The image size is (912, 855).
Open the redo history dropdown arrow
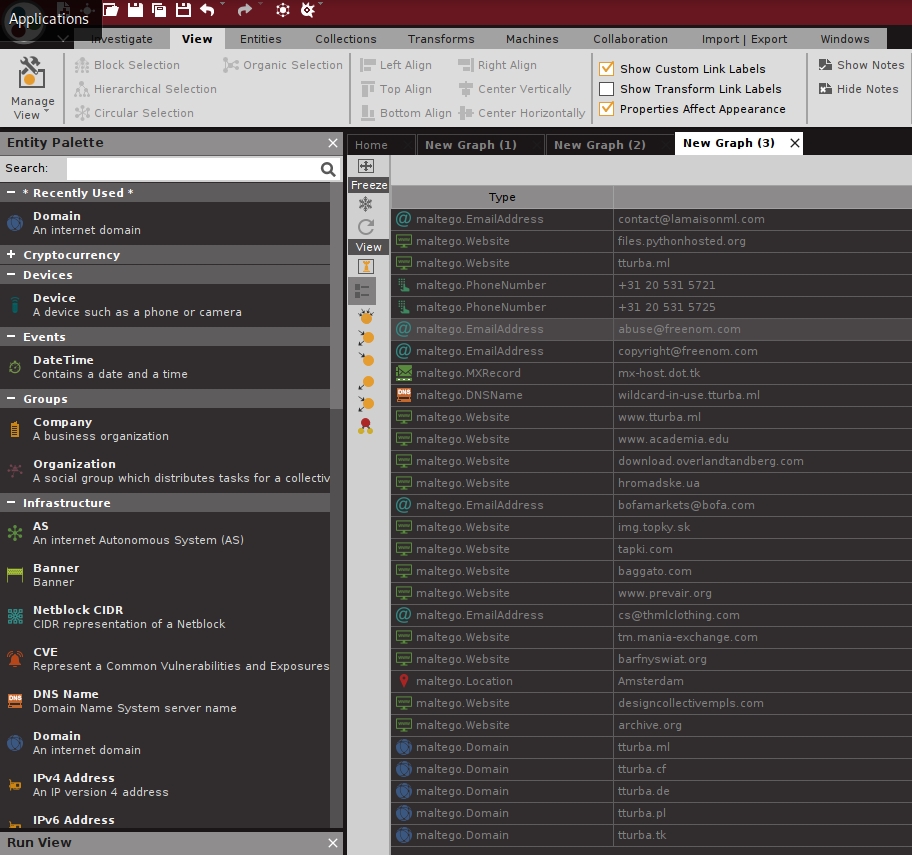pos(260,5)
